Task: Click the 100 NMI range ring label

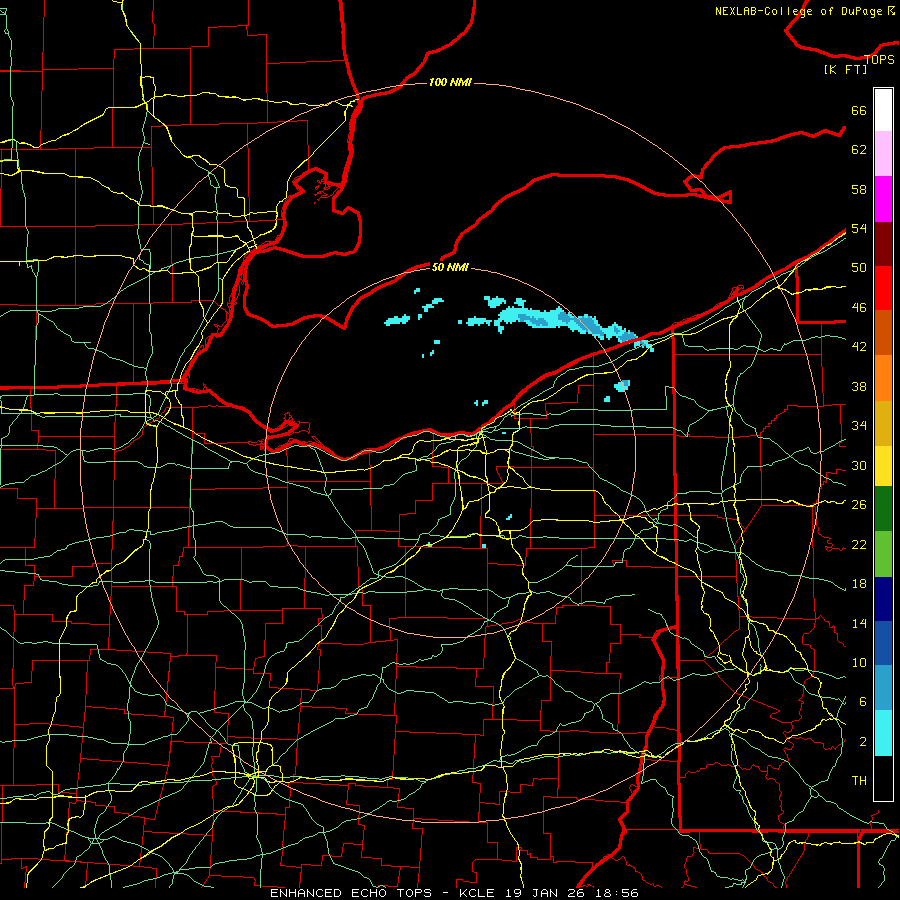Action: [x=450, y=83]
